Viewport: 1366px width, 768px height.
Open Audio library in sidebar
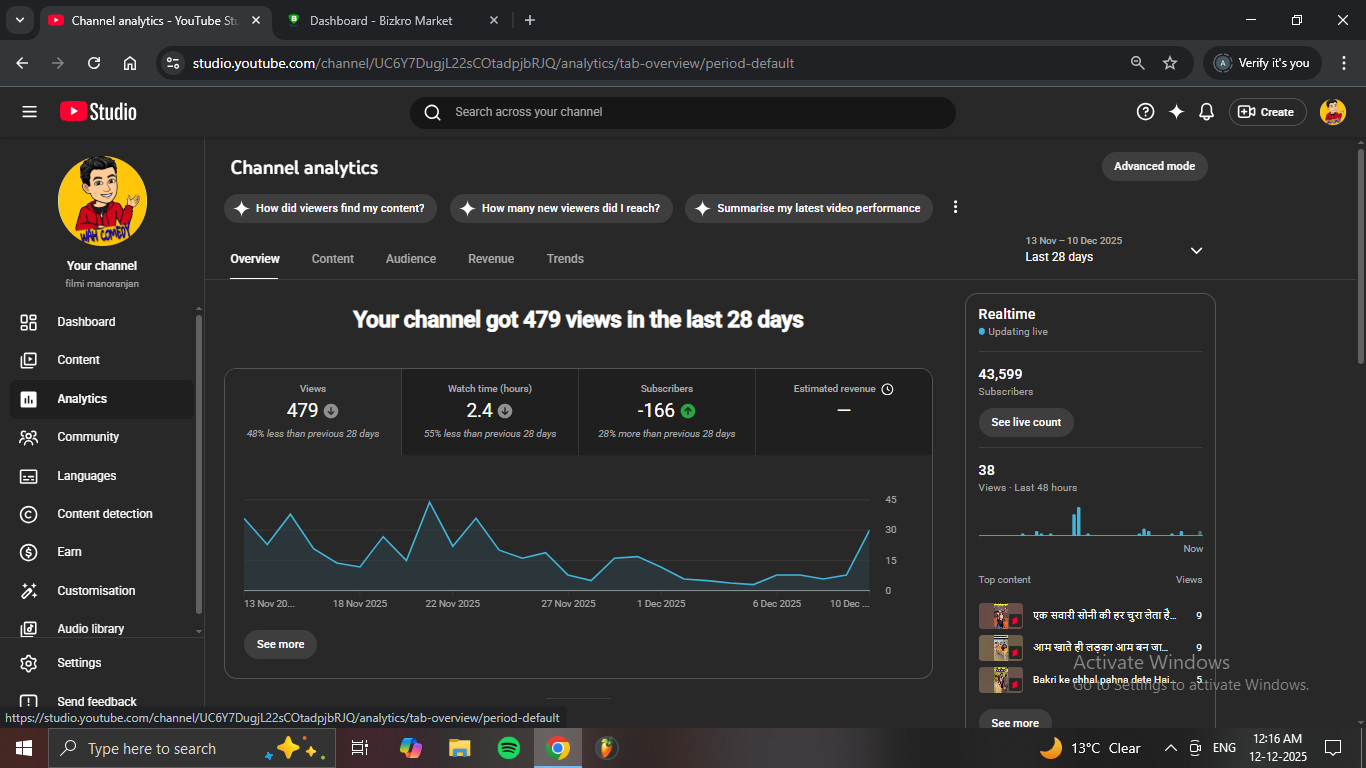point(91,629)
